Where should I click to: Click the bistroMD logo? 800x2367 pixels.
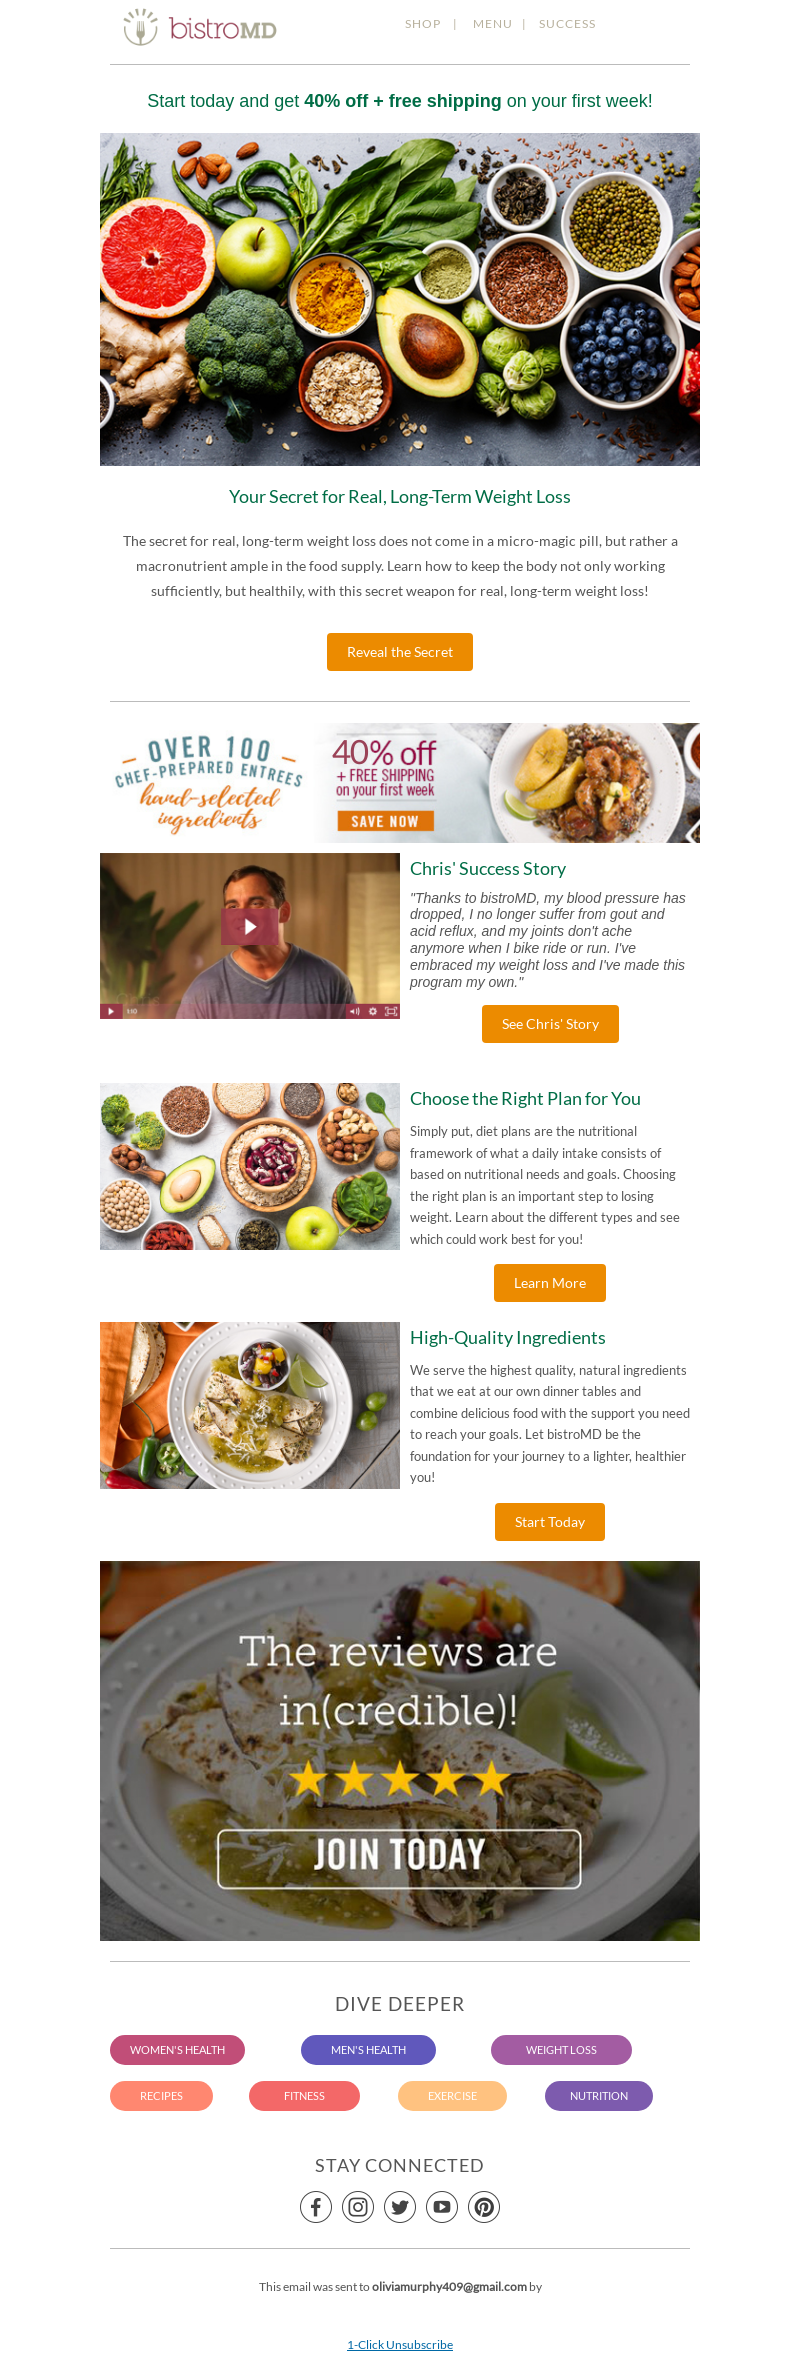tap(200, 27)
